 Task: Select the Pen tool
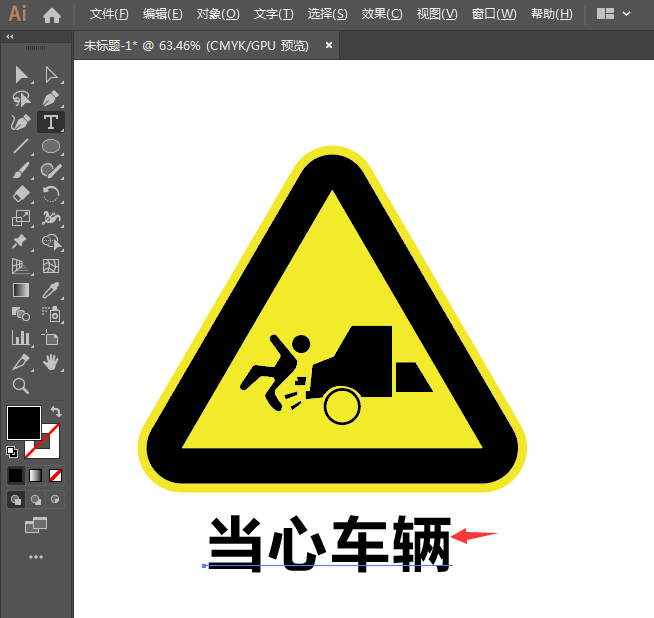pos(51,99)
